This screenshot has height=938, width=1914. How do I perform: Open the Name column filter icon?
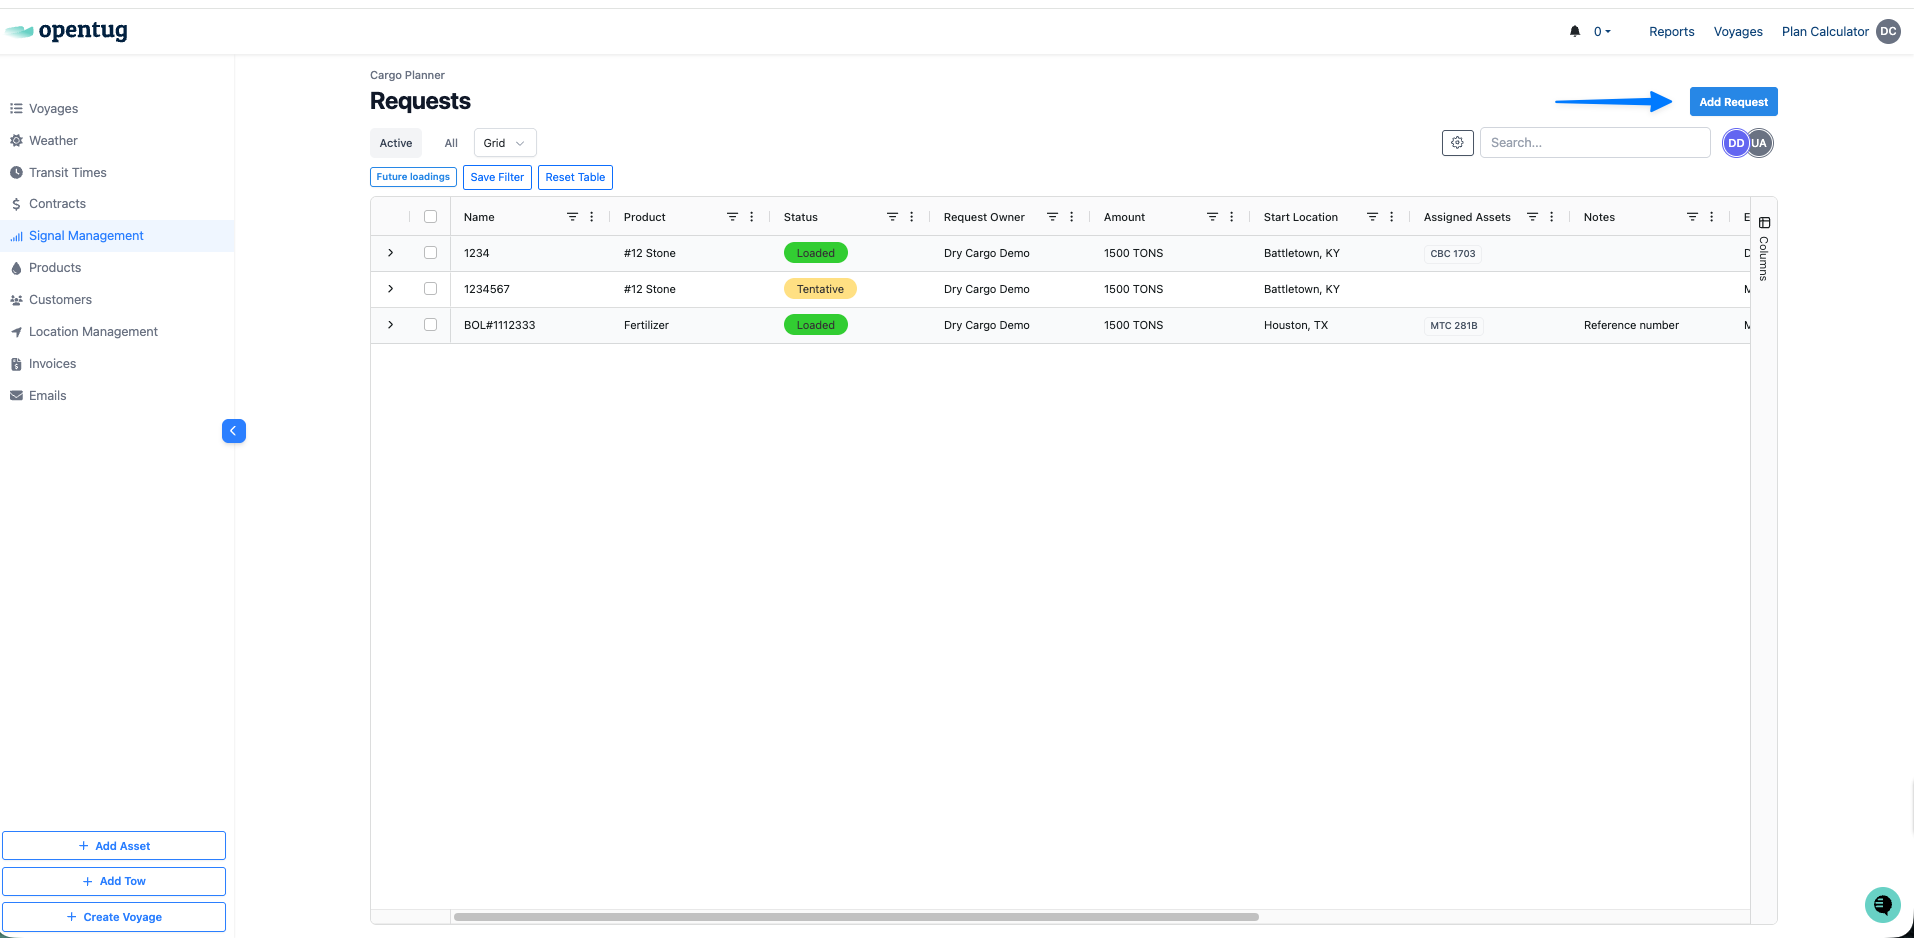tap(572, 217)
